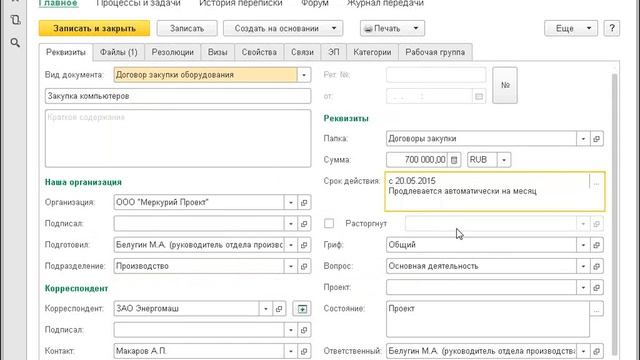Open the Печать menu button
640x360 pixels.
coord(392,29)
